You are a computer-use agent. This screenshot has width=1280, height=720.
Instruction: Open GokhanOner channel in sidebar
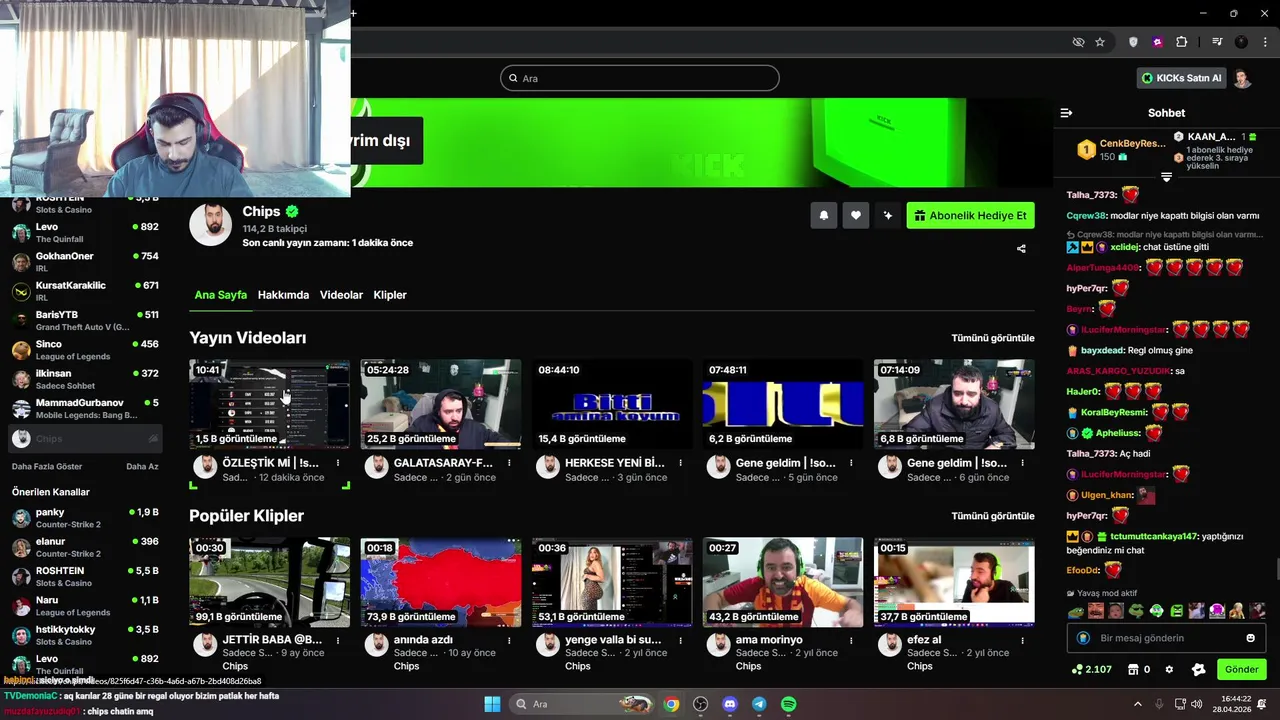(85, 262)
